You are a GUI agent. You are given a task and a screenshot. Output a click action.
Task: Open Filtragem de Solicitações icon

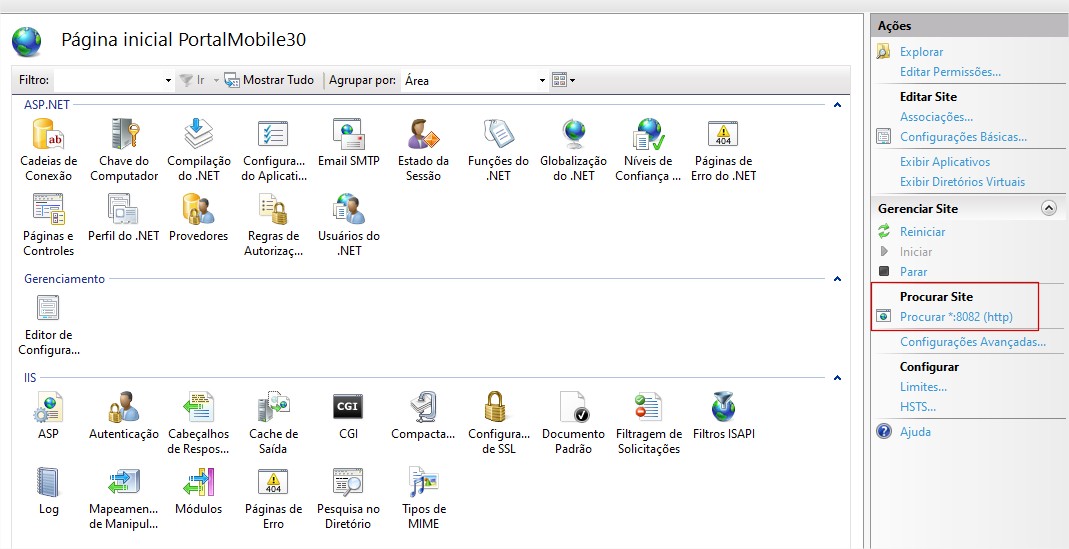[x=648, y=423]
